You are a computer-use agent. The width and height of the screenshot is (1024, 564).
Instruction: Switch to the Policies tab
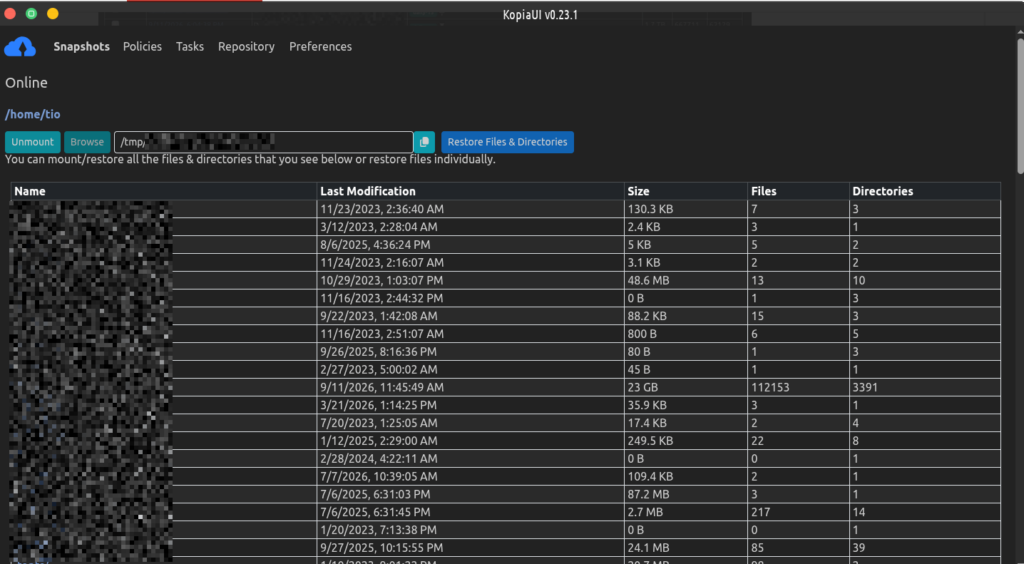click(142, 46)
